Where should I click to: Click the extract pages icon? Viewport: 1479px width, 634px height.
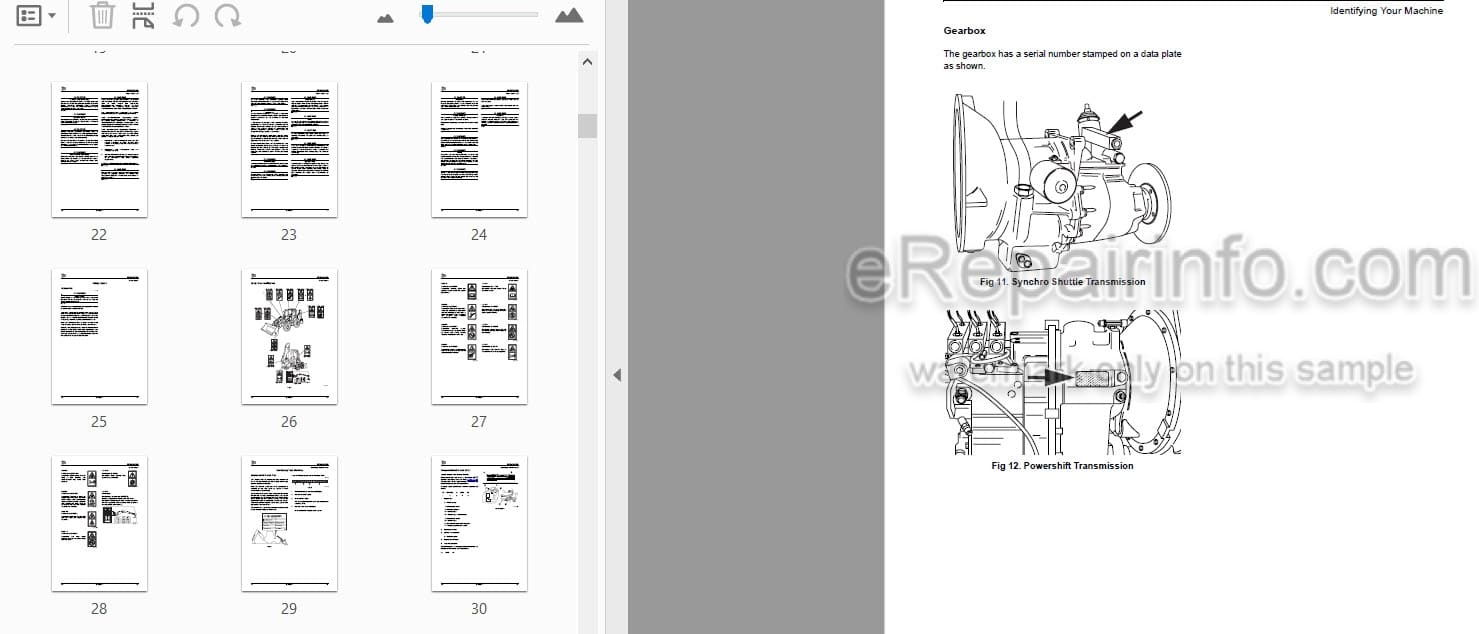(x=144, y=16)
